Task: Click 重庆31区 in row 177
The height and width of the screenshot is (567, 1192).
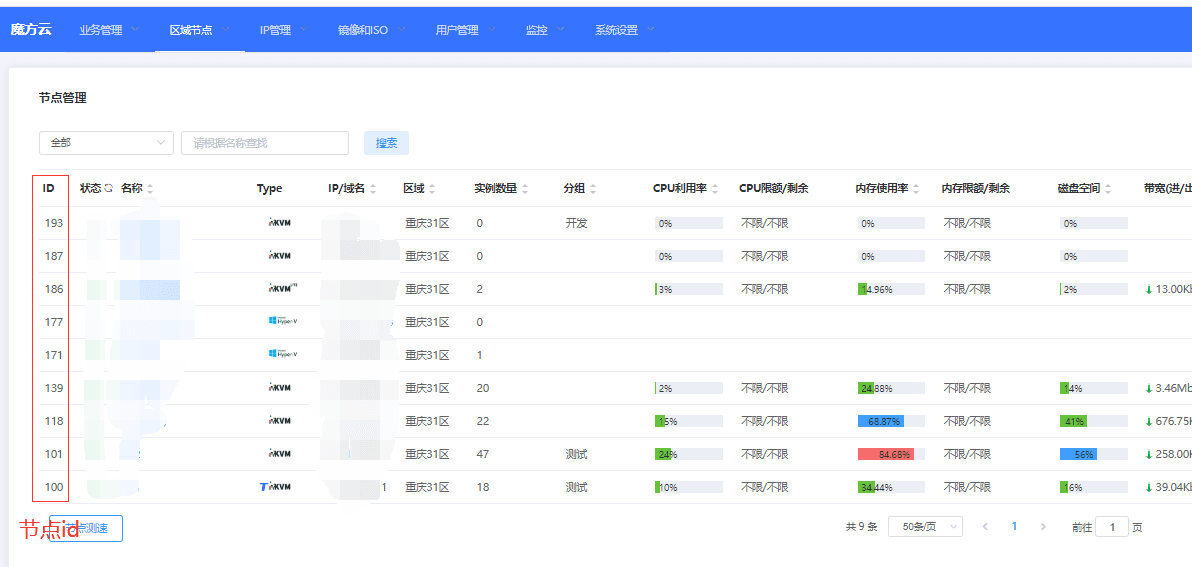Action: [x=427, y=322]
